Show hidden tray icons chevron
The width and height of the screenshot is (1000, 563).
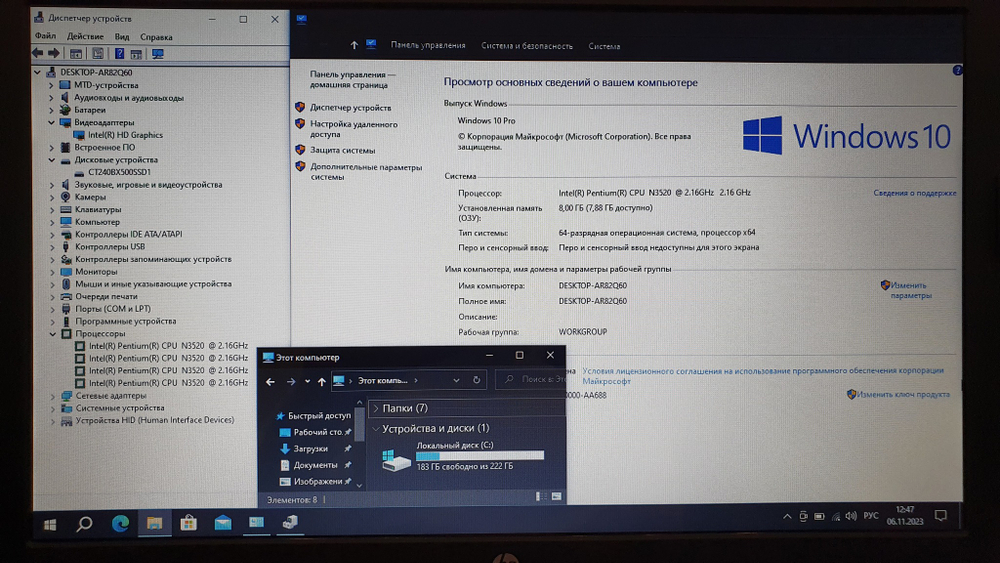click(787, 516)
